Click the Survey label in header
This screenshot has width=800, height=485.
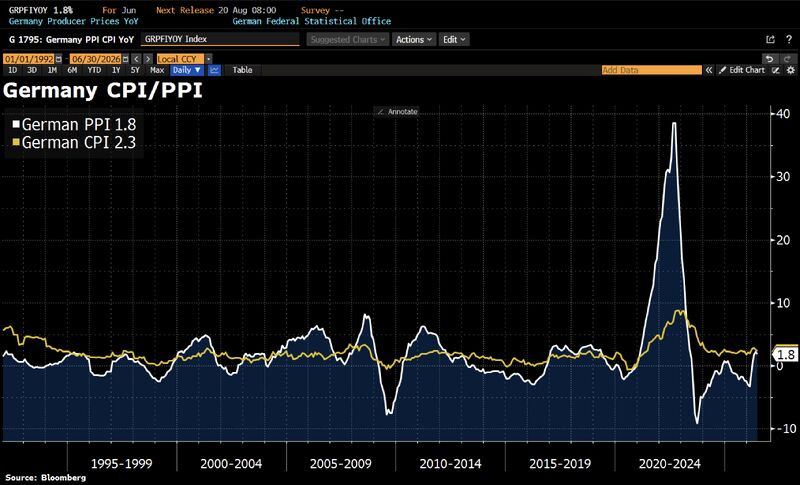[x=315, y=10]
